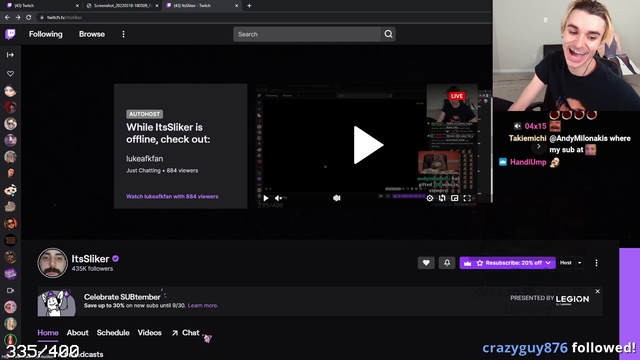Click the Just Chatting category text

[x=143, y=171]
